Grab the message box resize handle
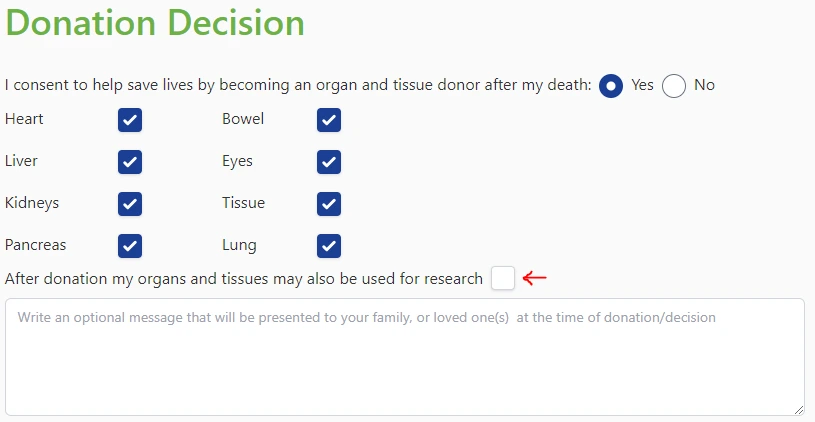 [x=798, y=409]
